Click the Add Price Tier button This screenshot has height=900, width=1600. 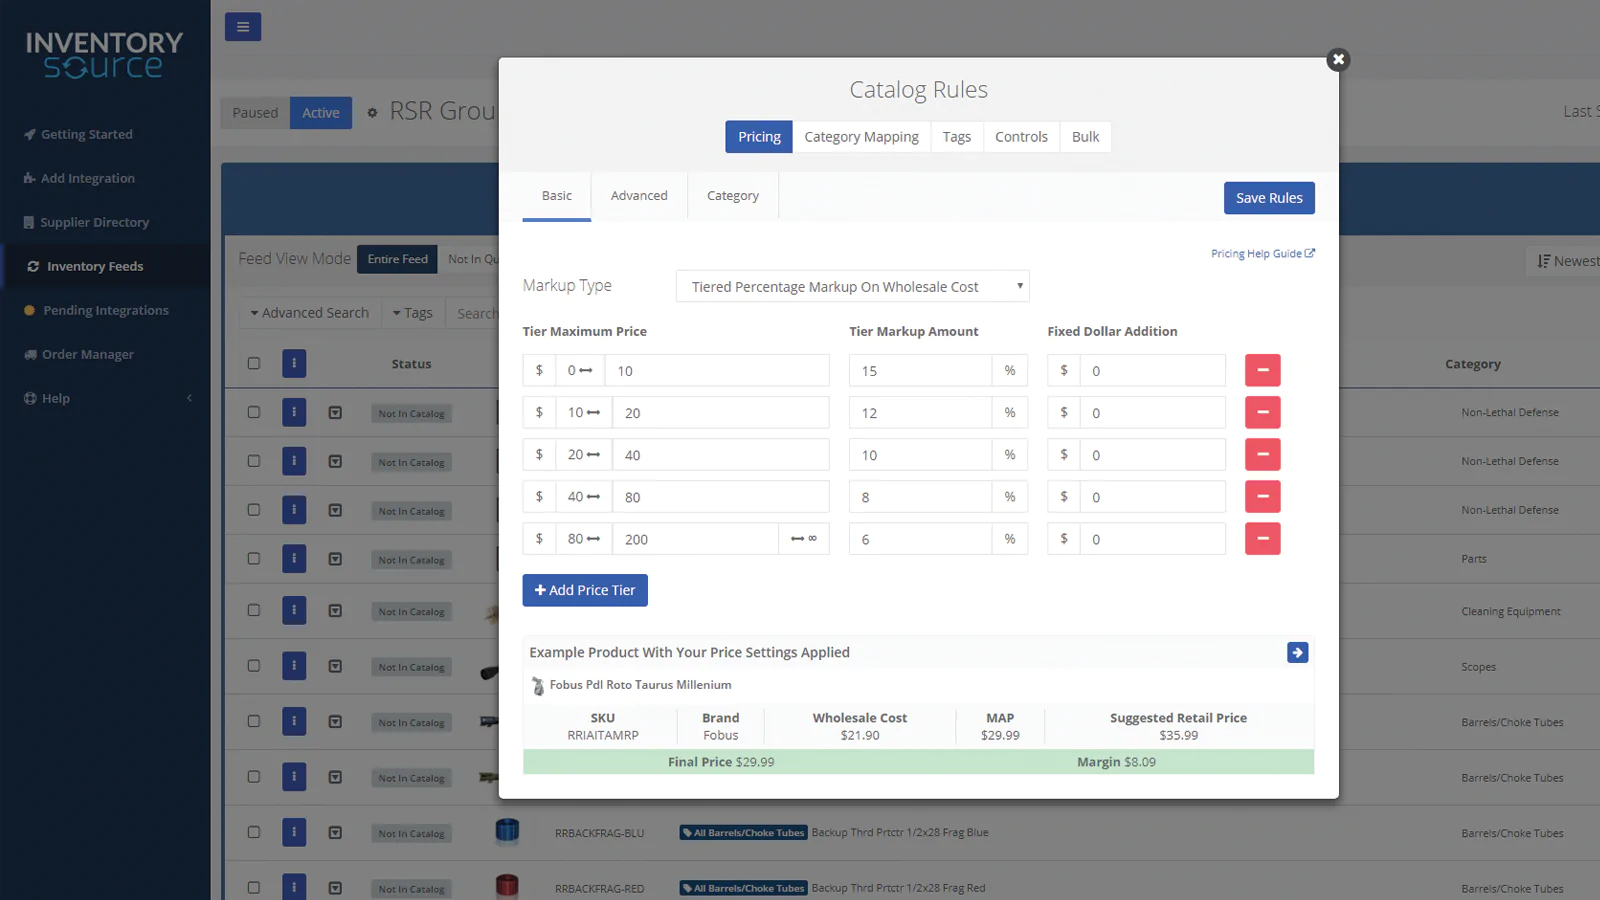coord(584,590)
